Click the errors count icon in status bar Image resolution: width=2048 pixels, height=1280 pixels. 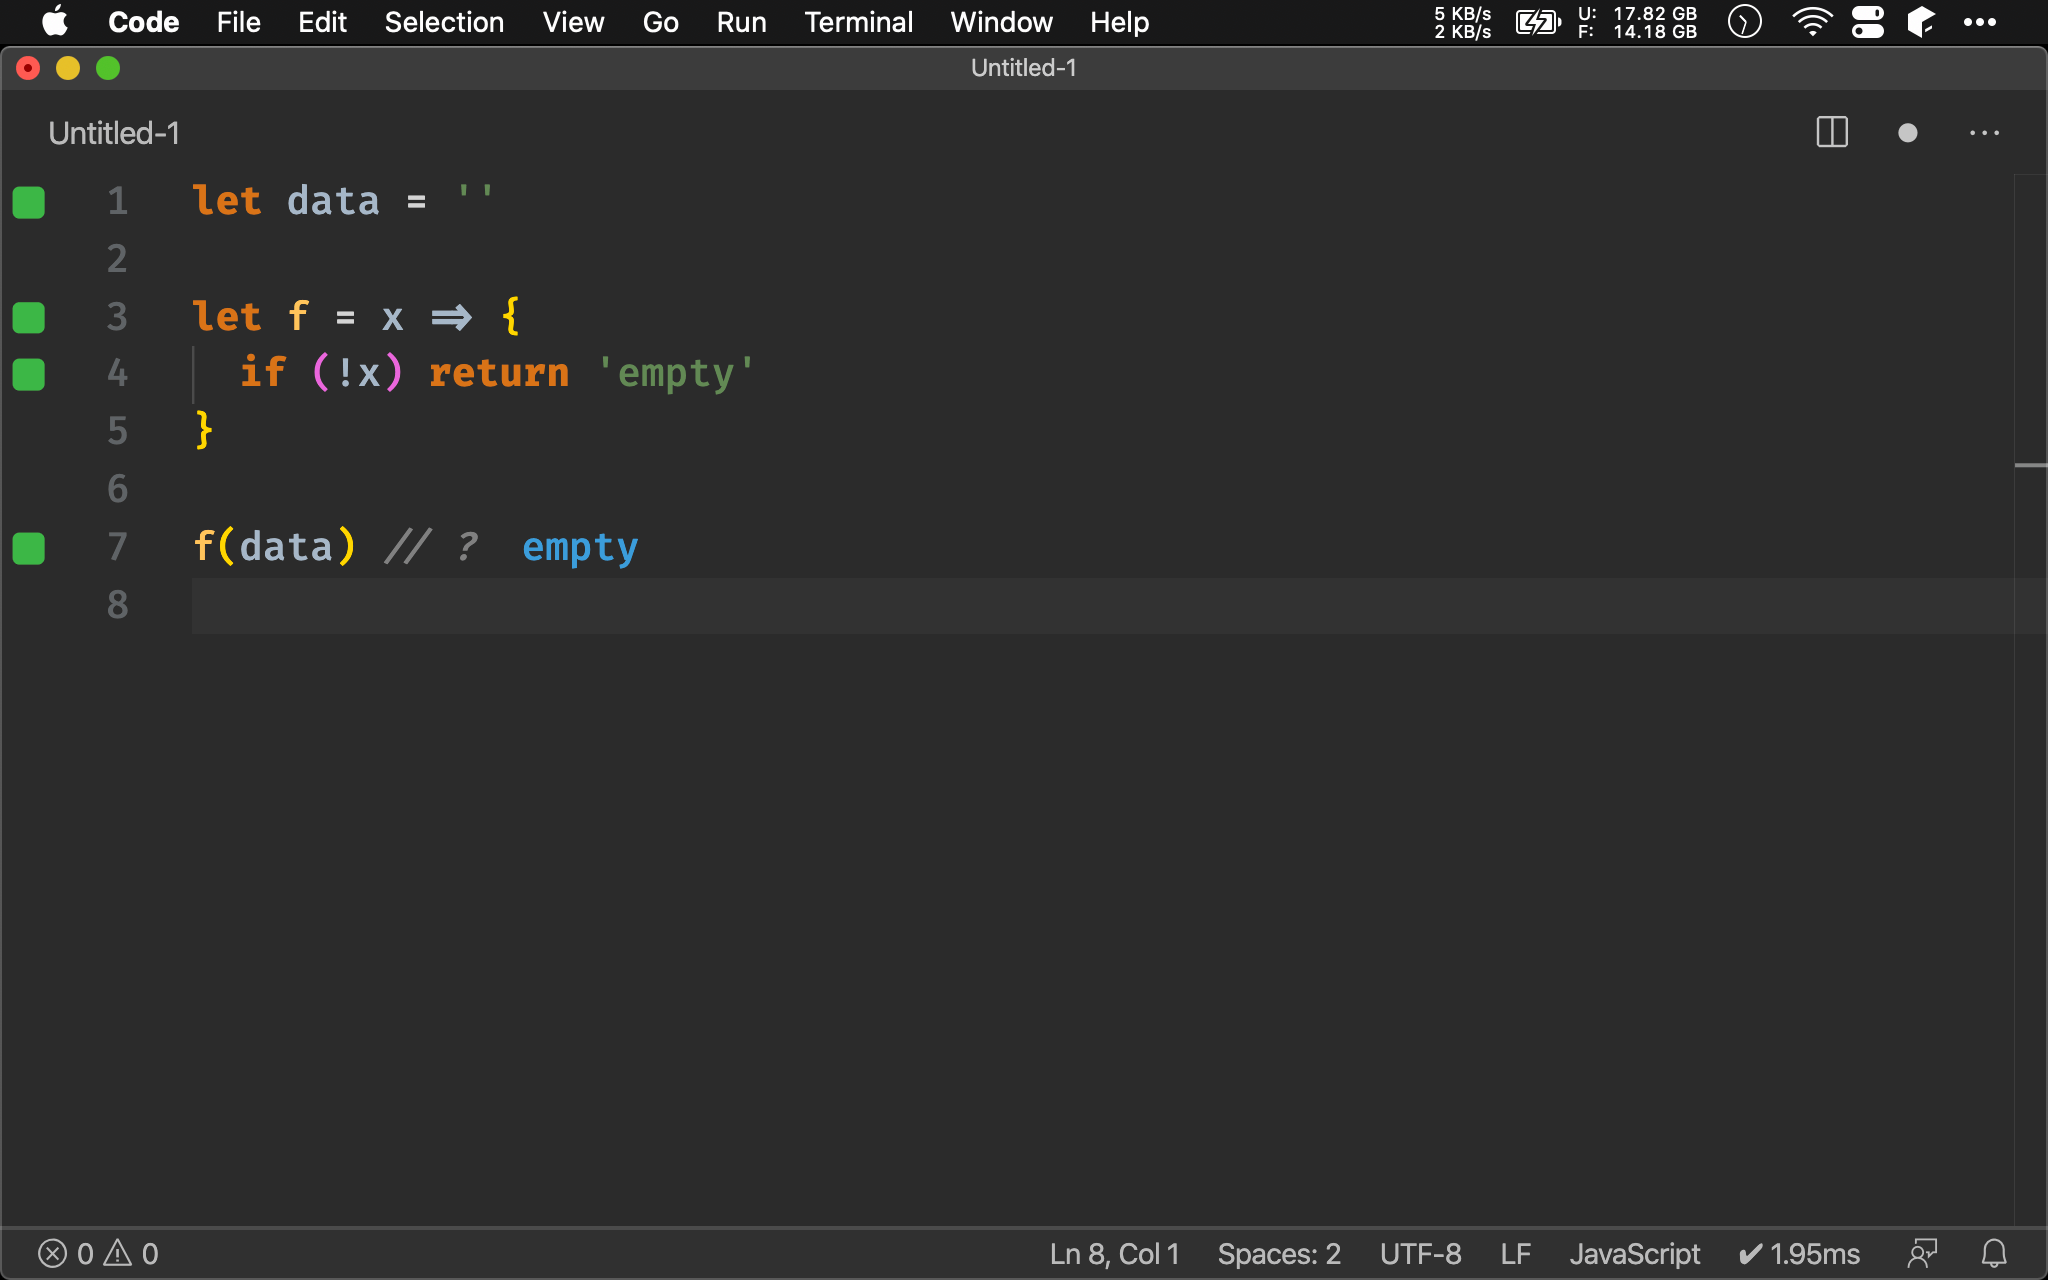coord(53,1253)
